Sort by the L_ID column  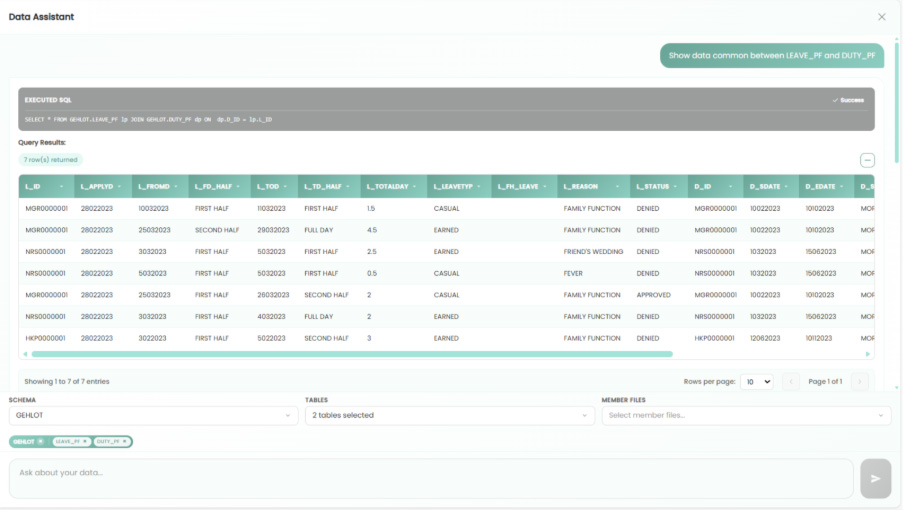45,186
